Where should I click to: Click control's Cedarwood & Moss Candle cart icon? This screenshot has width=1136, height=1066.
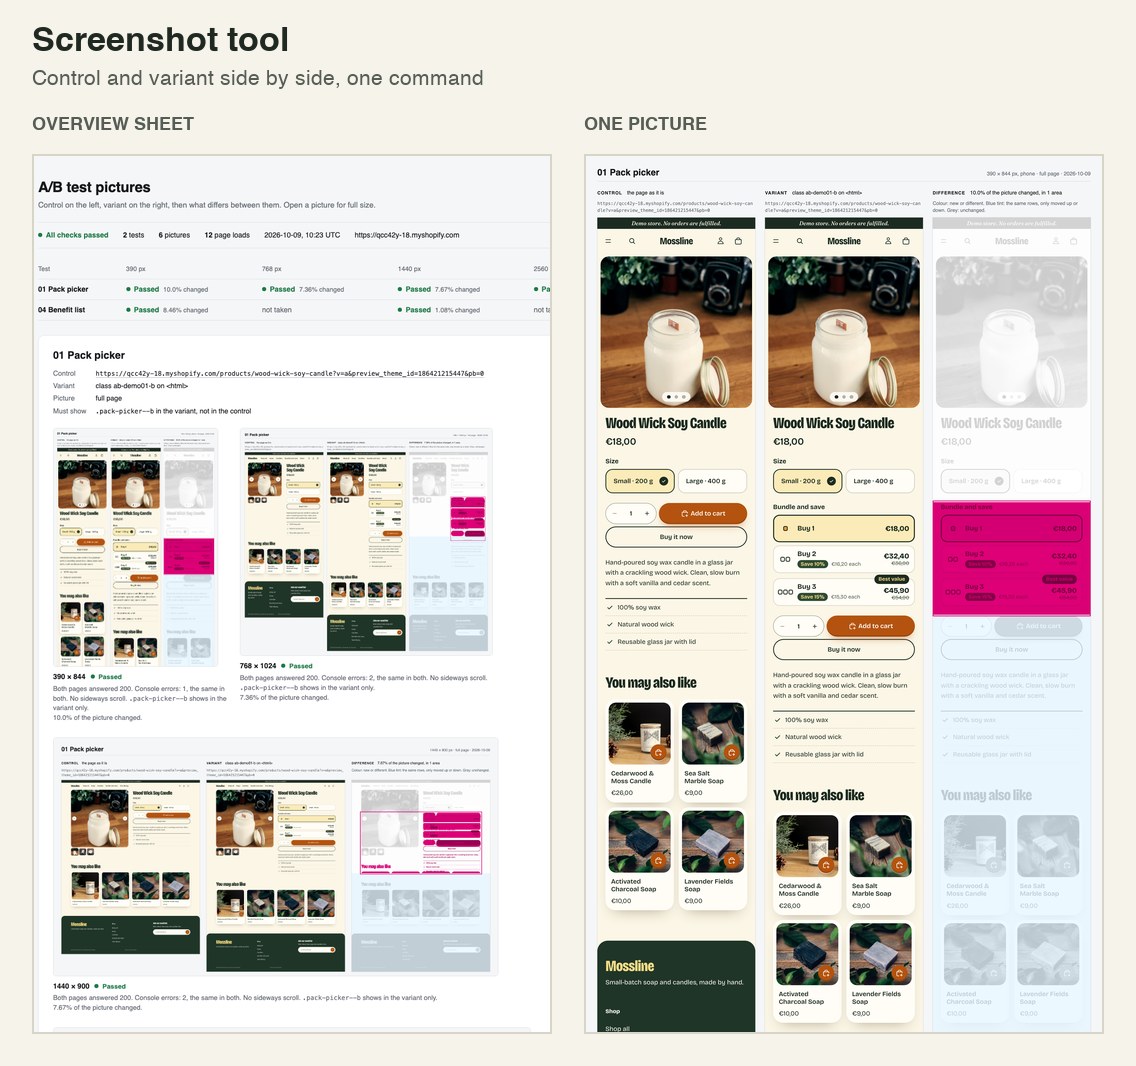pyautogui.click(x=659, y=752)
